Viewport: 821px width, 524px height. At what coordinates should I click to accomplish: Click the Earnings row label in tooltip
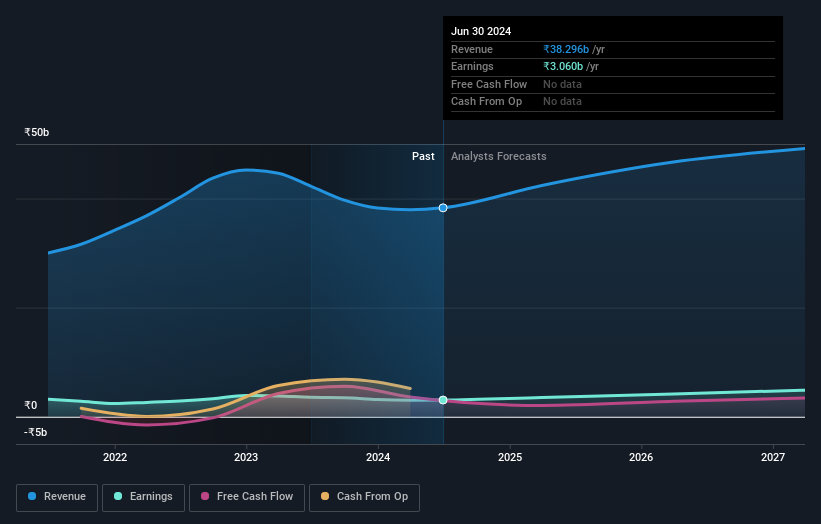coord(472,66)
